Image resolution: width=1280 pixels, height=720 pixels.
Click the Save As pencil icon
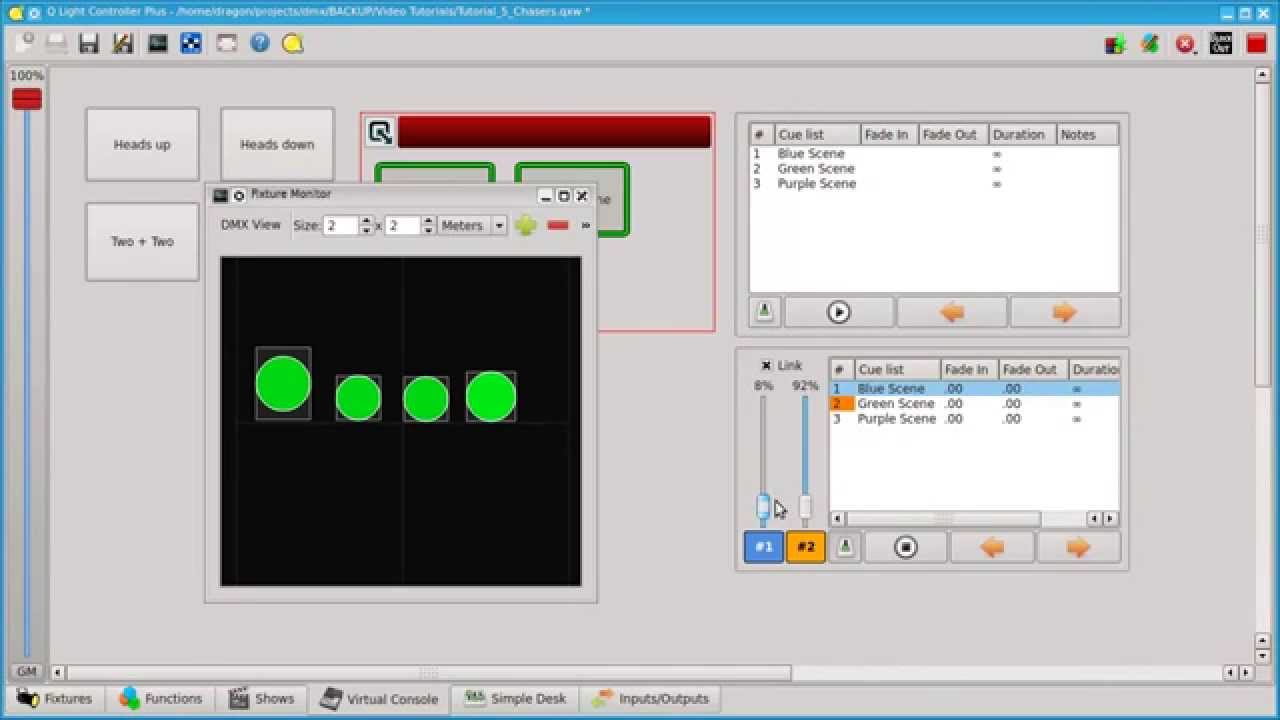click(x=122, y=43)
